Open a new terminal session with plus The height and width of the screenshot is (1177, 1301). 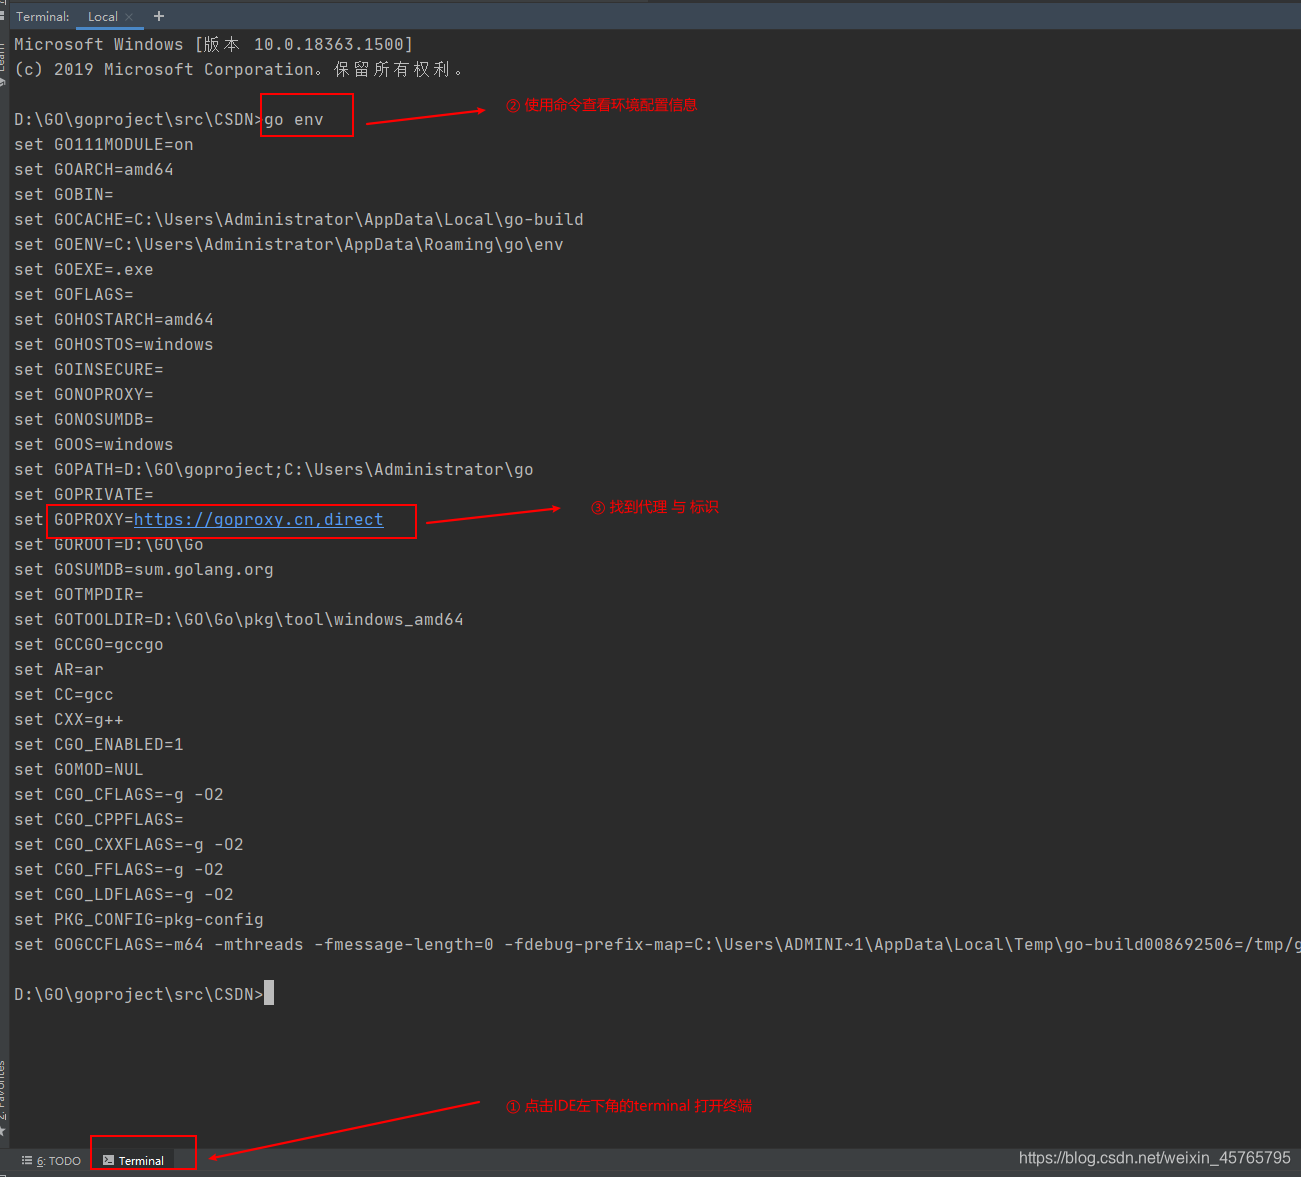(159, 16)
